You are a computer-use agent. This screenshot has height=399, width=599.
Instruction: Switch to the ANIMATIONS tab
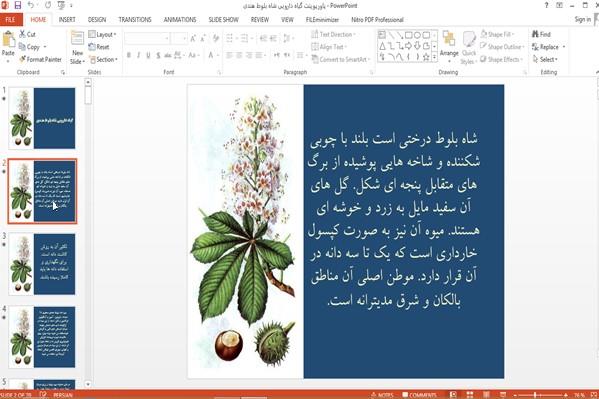click(180, 19)
